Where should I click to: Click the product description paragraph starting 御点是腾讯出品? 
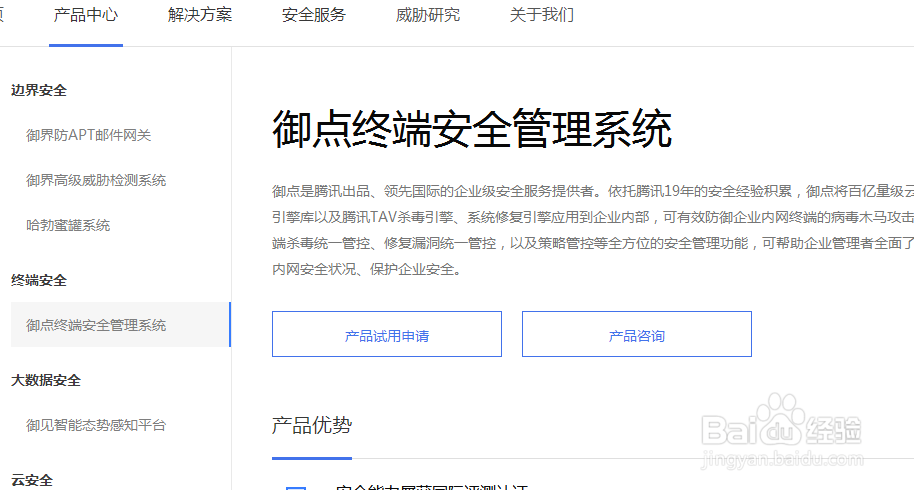593,230
